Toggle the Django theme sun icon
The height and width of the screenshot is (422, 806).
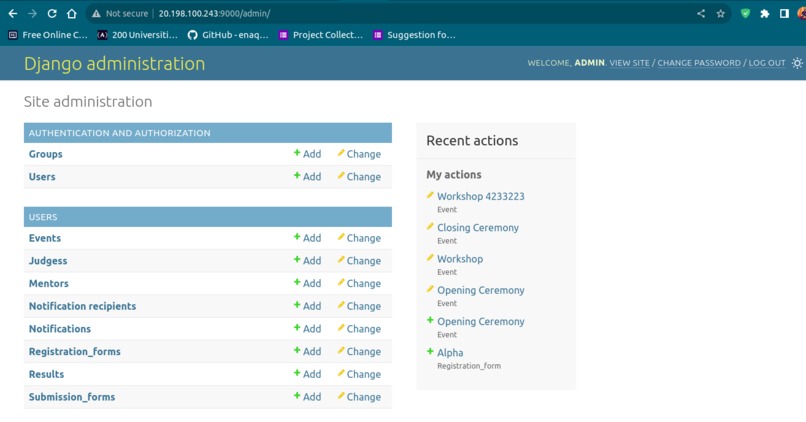coord(797,63)
